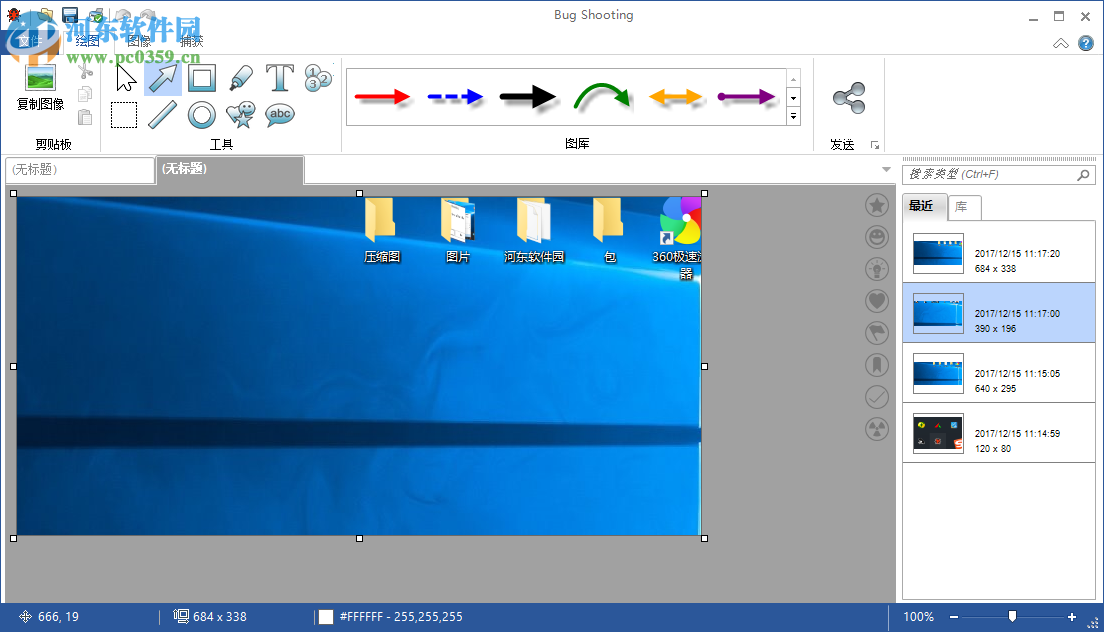Open the capture dated 11:15:05 (640 x 295)
The width and height of the screenshot is (1104, 632).
click(x=999, y=373)
